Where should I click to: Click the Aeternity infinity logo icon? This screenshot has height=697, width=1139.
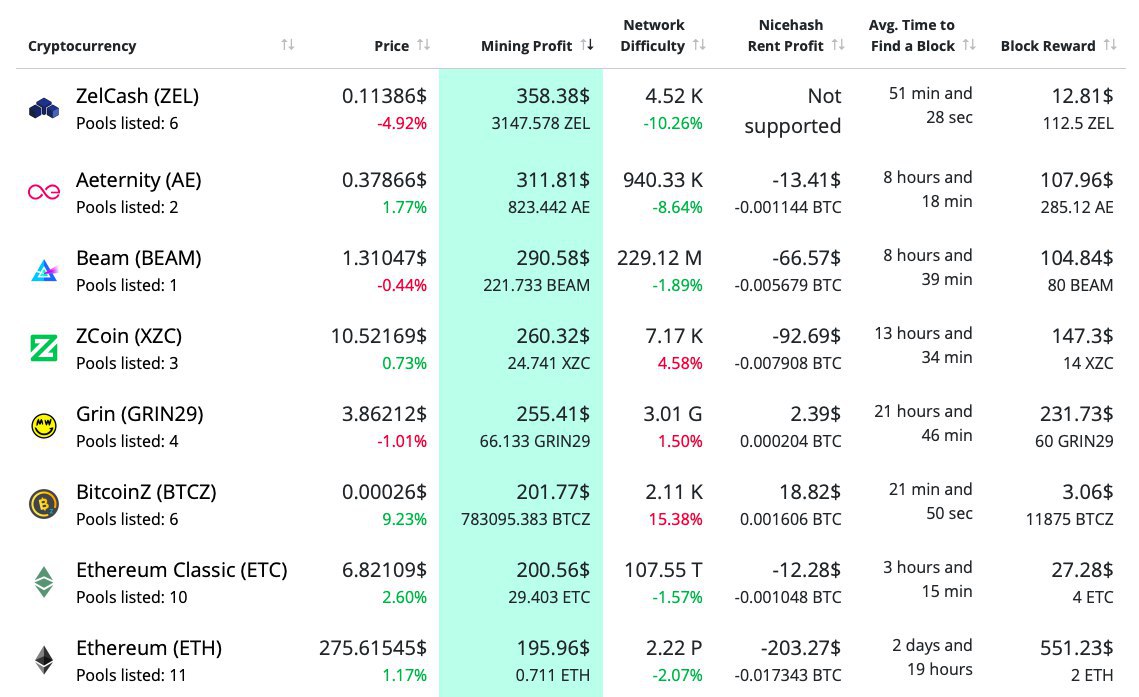click(x=44, y=192)
